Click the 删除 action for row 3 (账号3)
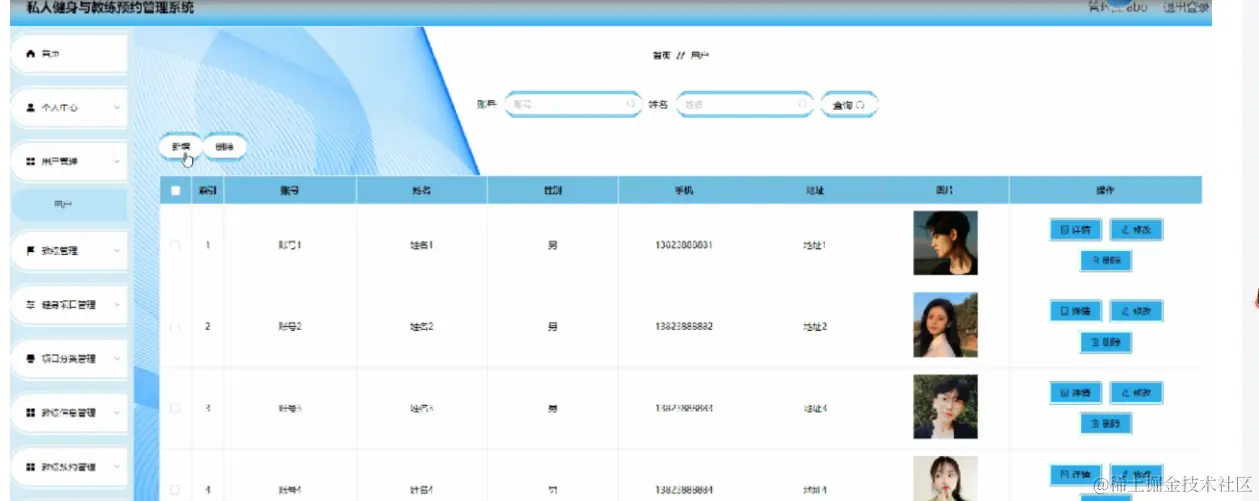Screen dimensions: 1259x501 (1106, 423)
